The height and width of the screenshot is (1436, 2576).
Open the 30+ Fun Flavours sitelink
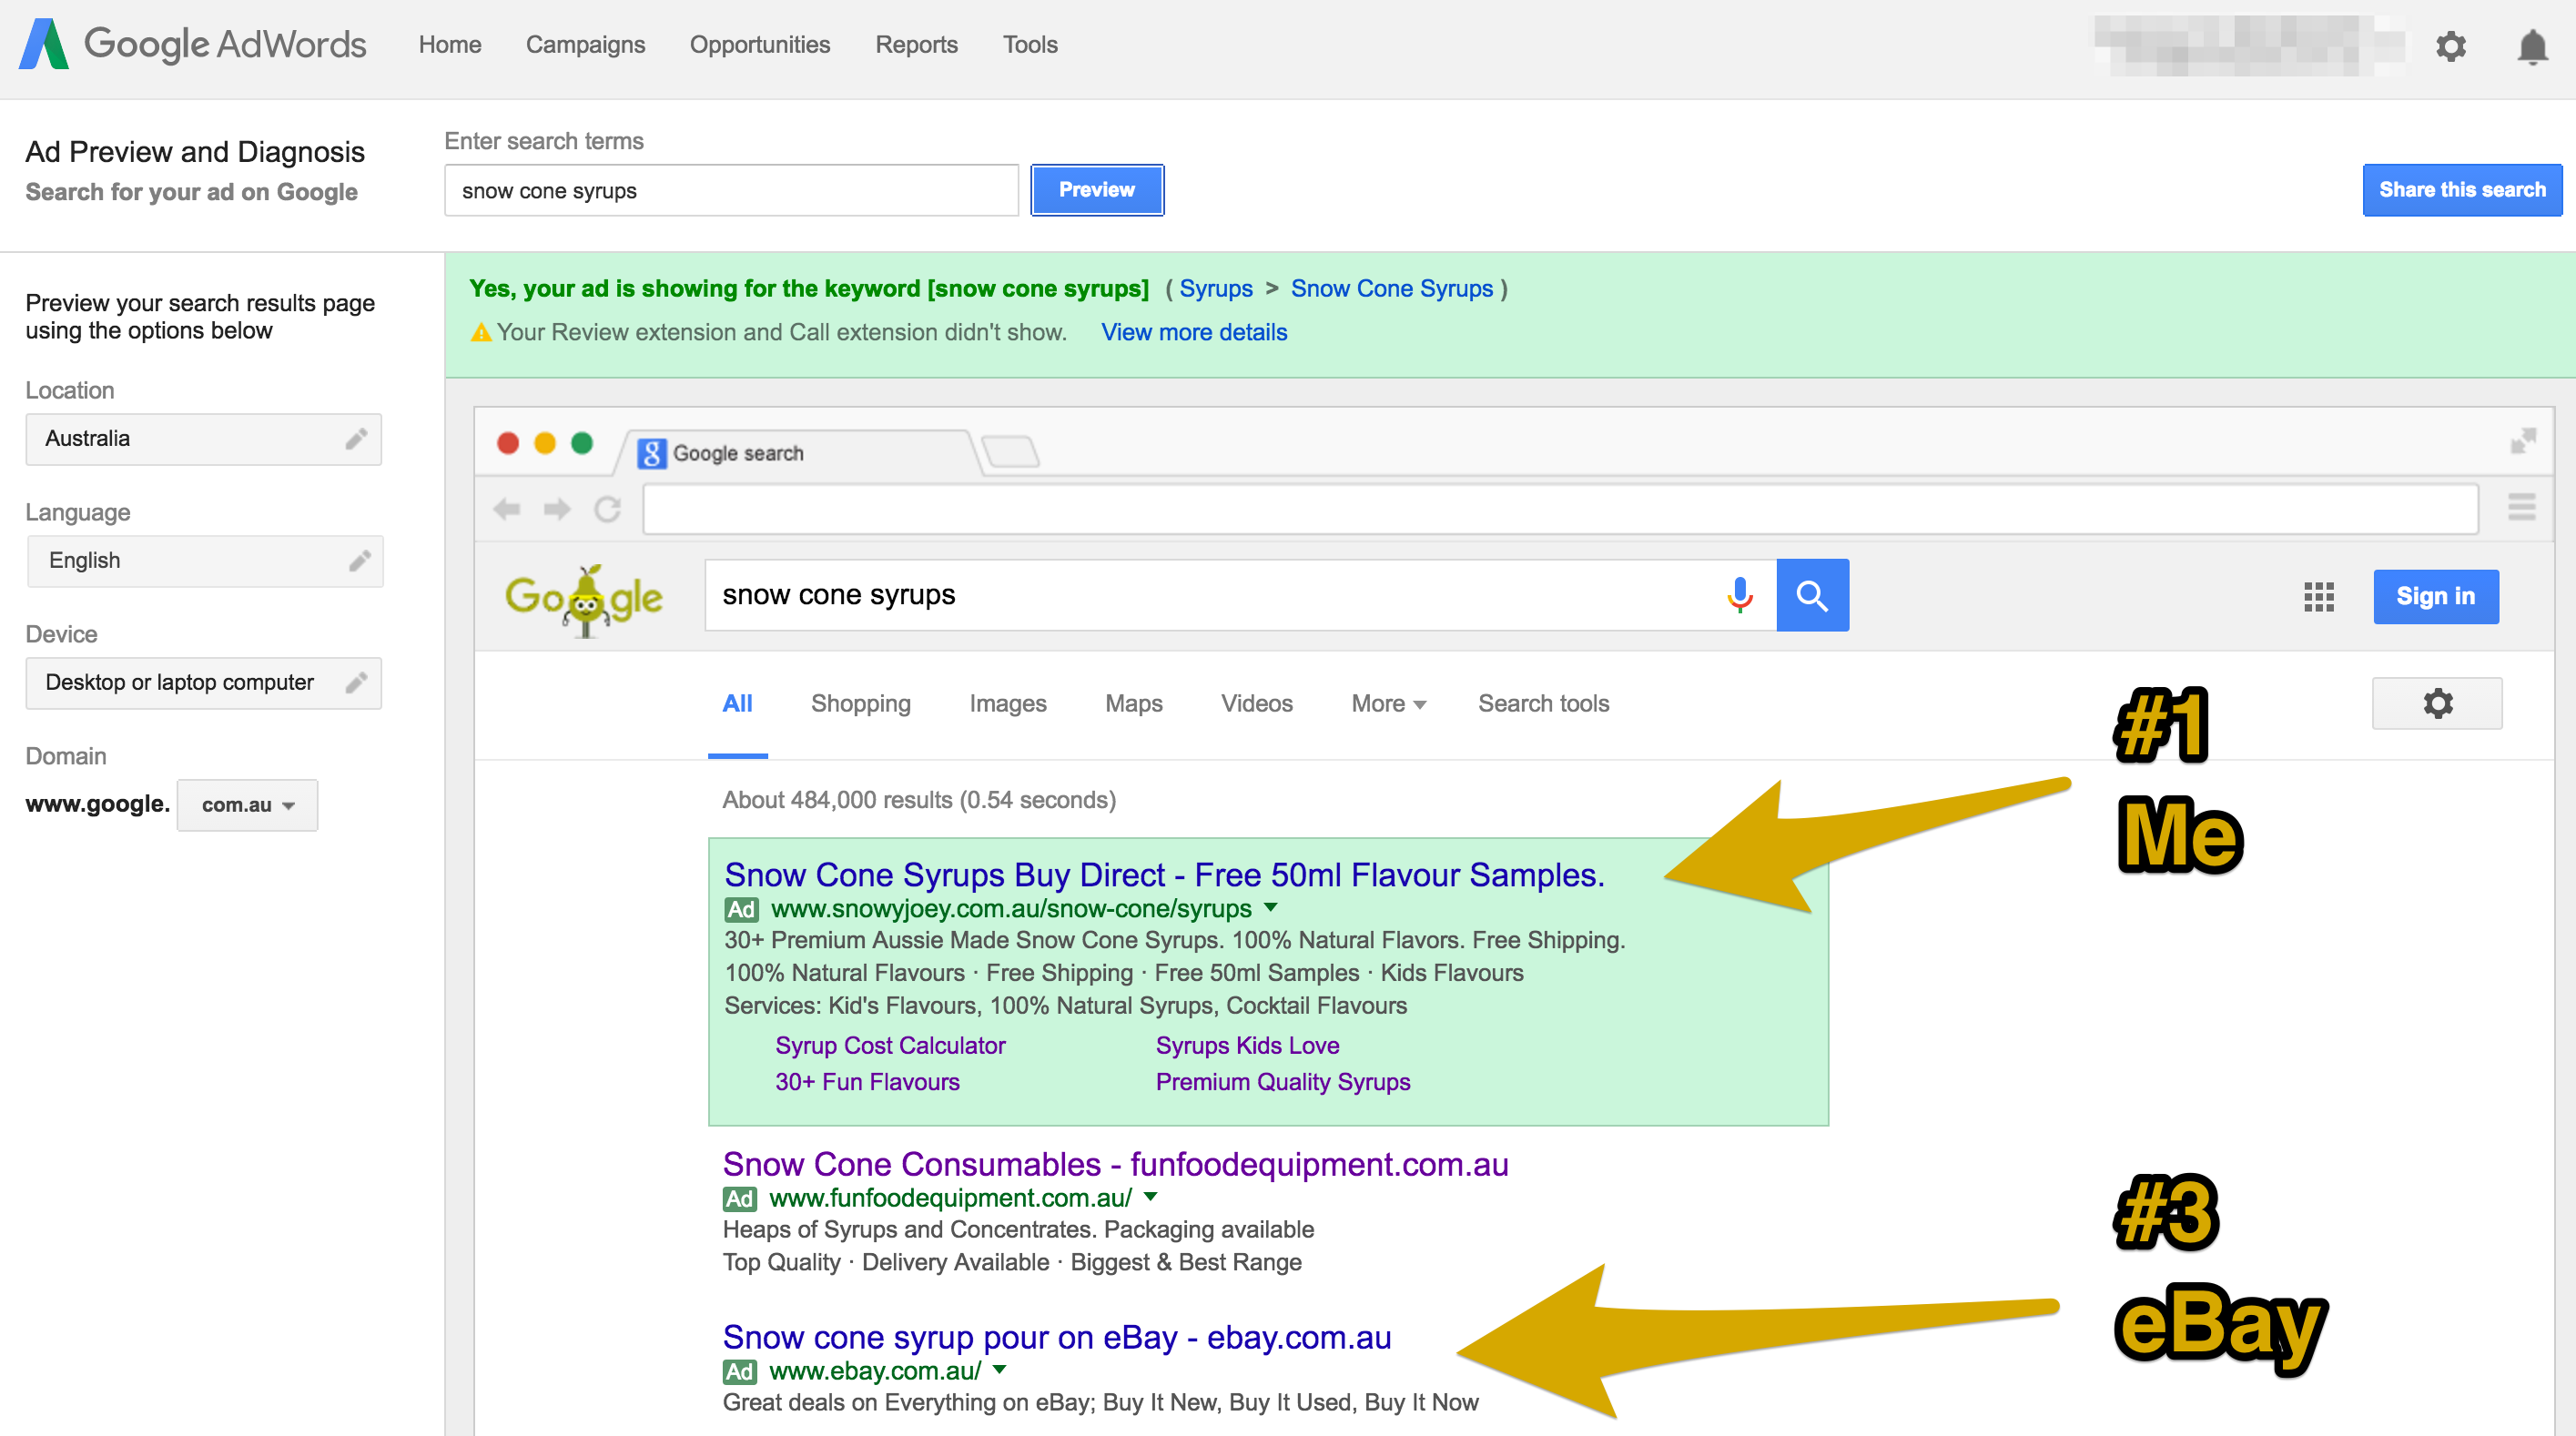867,1083
